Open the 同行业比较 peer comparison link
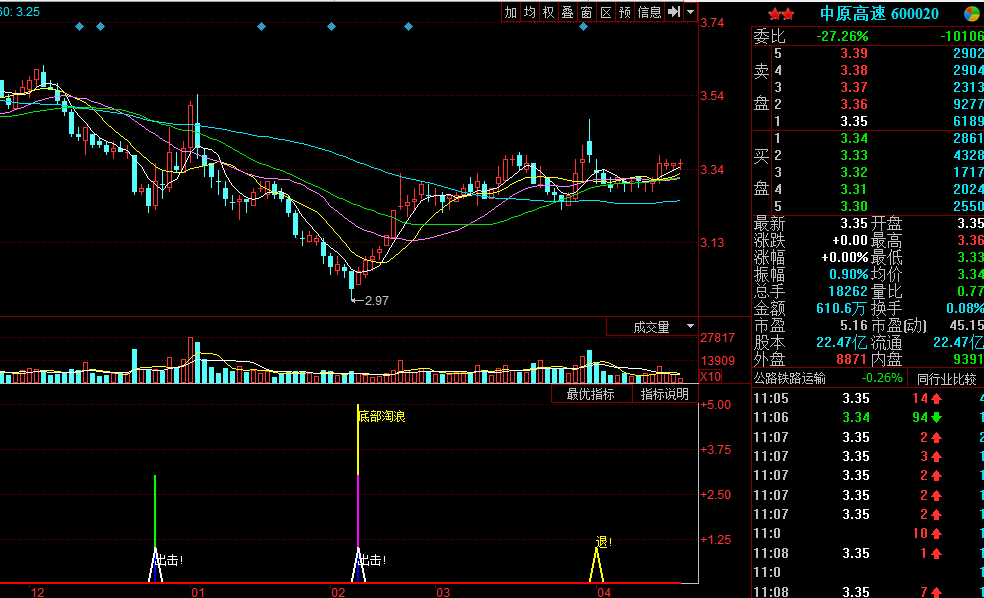The image size is (984, 598). (x=946, y=378)
